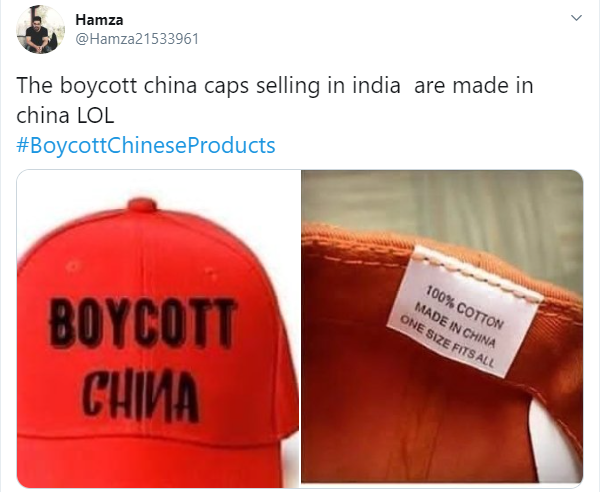Click the tweet text about boycott china caps
The width and height of the screenshot is (602, 492).
tap(275, 100)
